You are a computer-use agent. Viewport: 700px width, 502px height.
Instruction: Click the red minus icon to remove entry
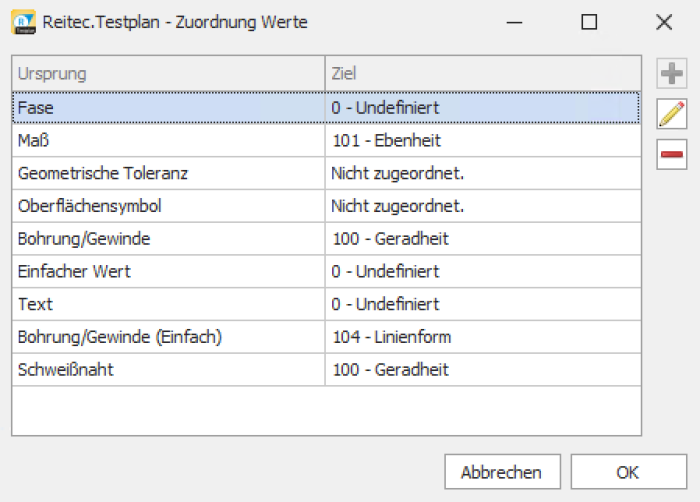671,155
